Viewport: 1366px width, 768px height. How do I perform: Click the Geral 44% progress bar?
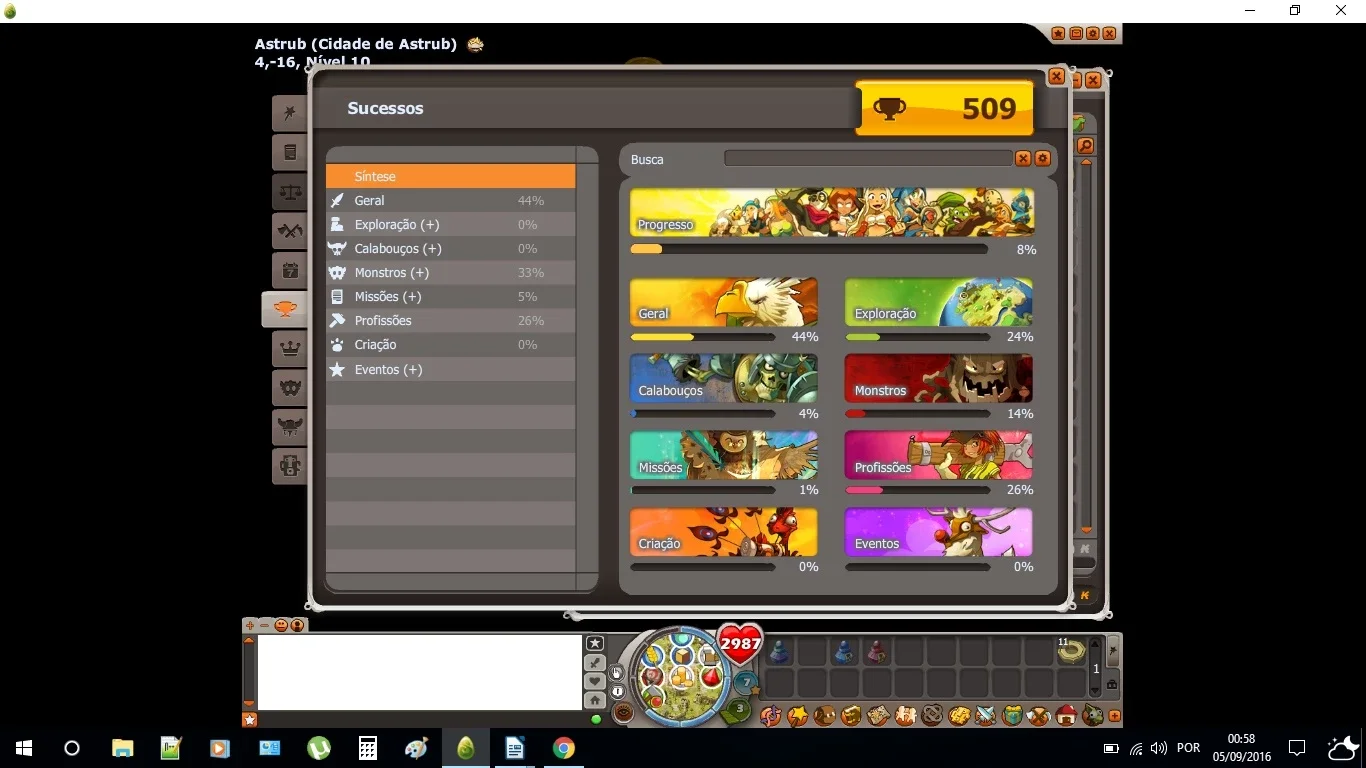coord(703,337)
